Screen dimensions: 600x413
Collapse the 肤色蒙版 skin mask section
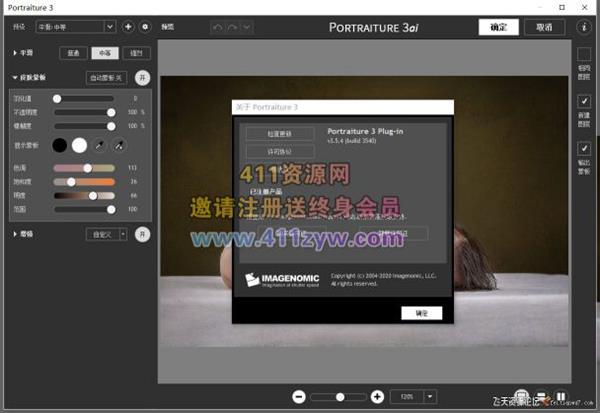[15, 78]
